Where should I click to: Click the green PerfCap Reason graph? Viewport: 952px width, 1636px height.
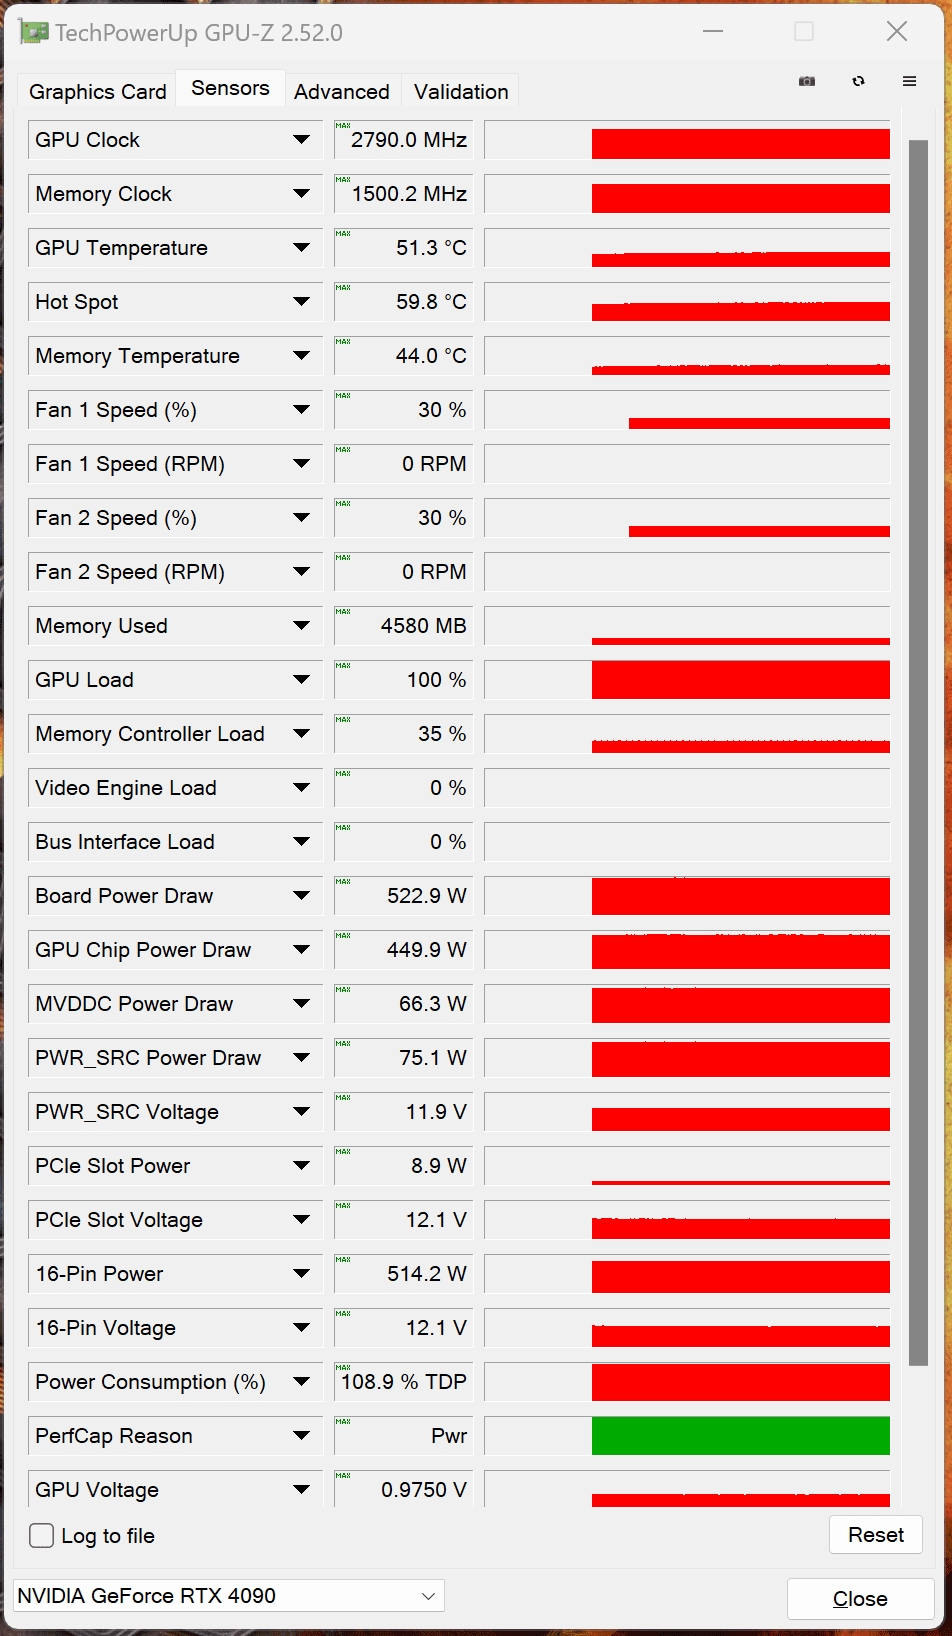(x=687, y=1436)
